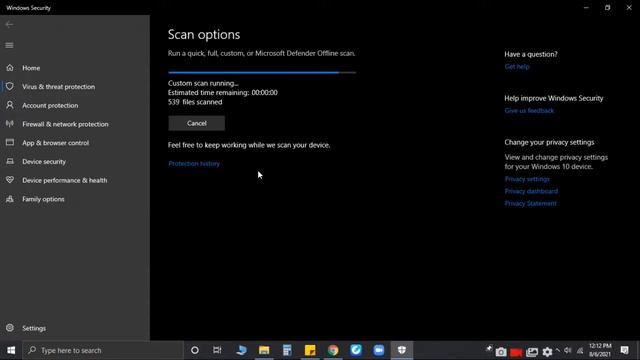Click the Firewall & network antenna icon
Screen dimensions: 640x360
(10, 124)
